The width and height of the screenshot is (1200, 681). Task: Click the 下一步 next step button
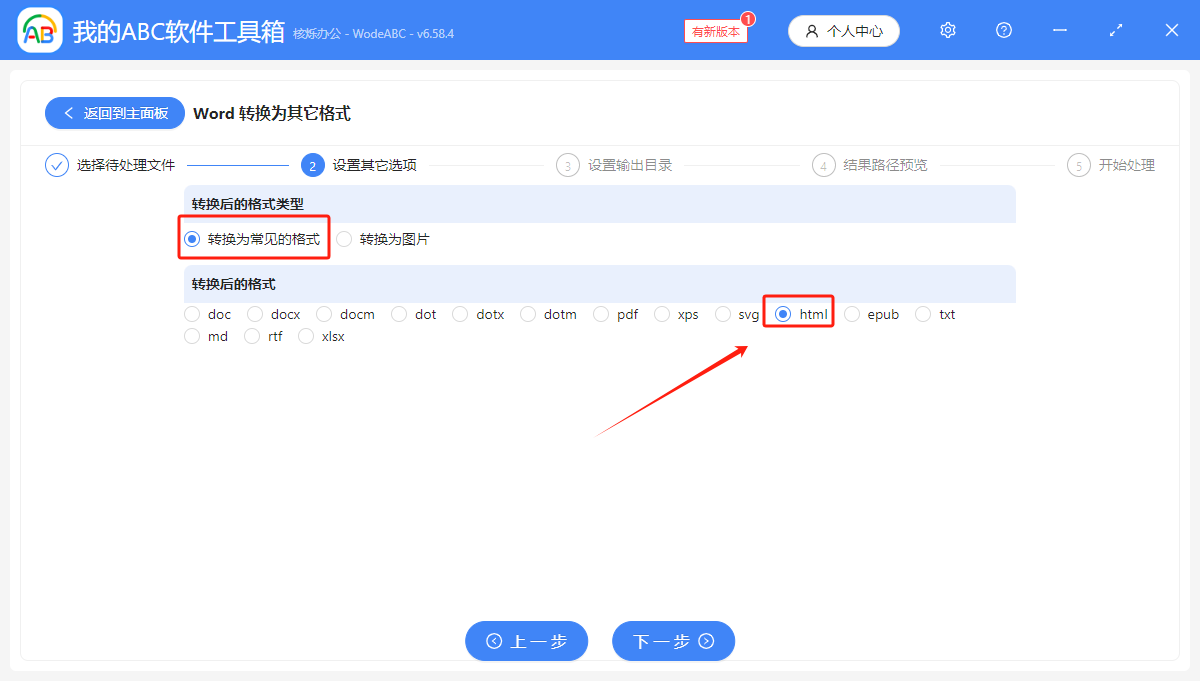[673, 641]
